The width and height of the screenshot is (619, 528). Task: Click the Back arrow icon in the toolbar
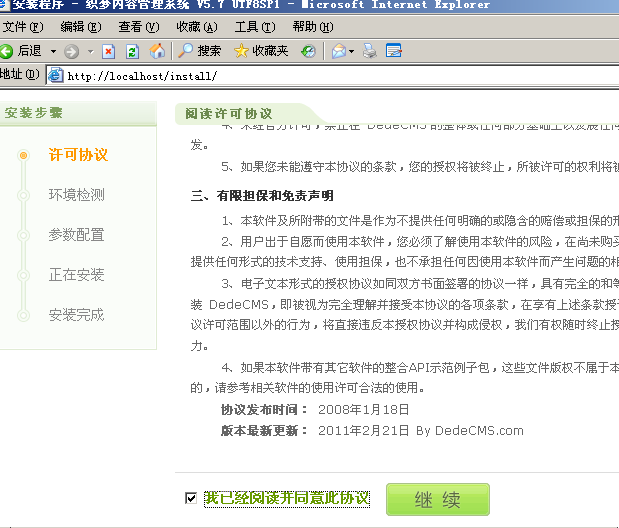[6, 51]
